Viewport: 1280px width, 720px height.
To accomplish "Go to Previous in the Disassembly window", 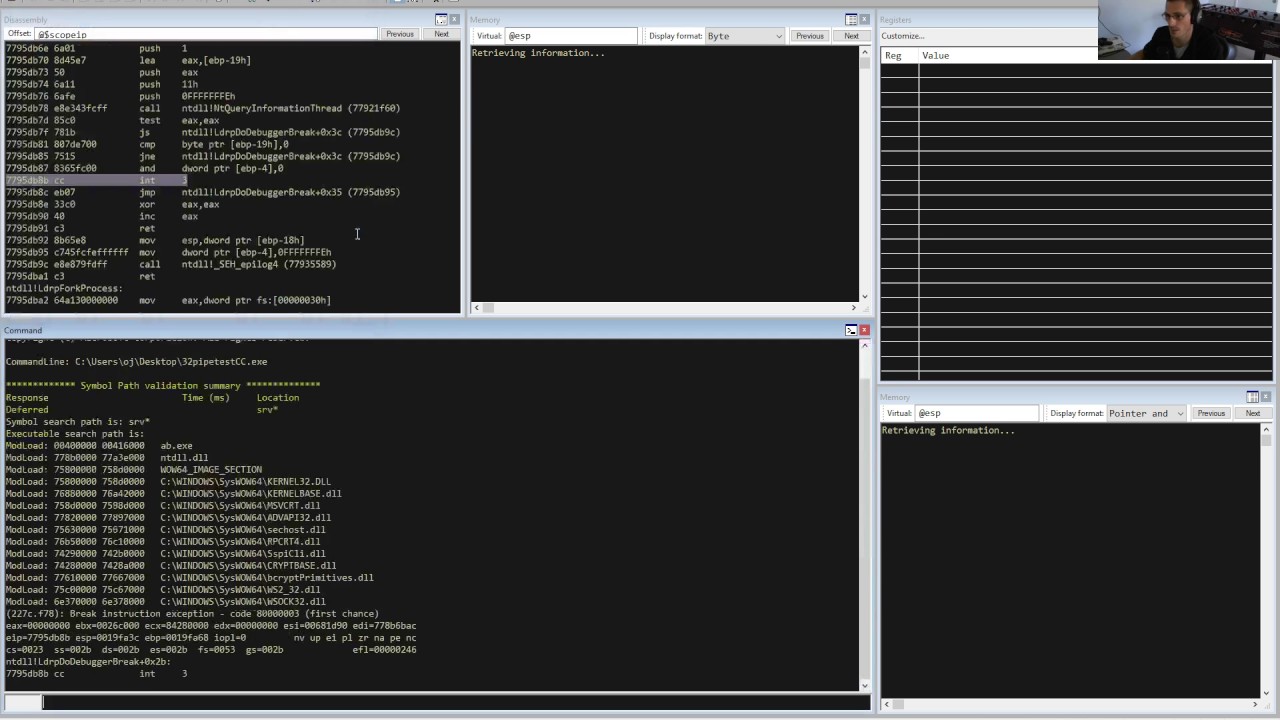I will (x=400, y=34).
